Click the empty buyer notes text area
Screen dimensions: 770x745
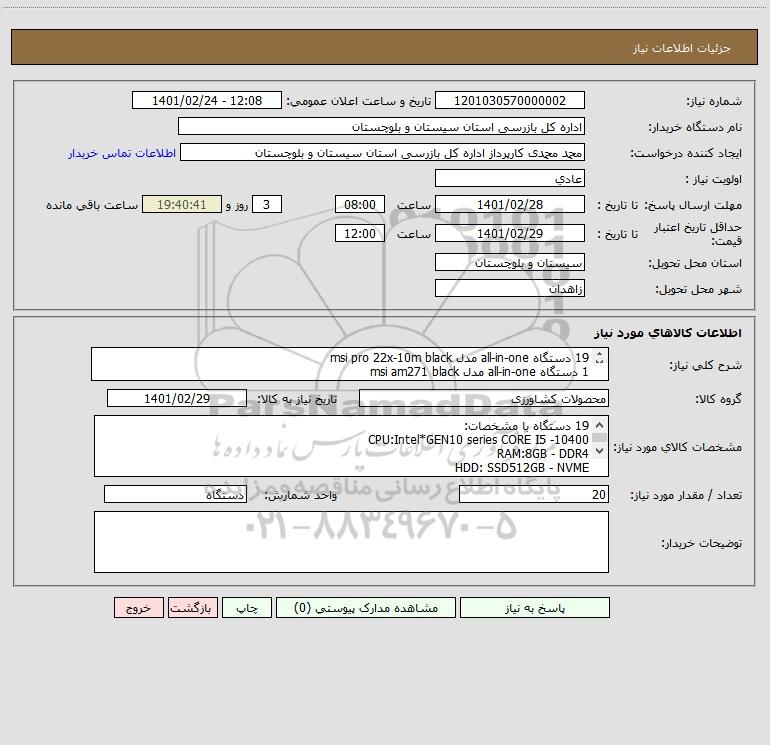pos(351,542)
